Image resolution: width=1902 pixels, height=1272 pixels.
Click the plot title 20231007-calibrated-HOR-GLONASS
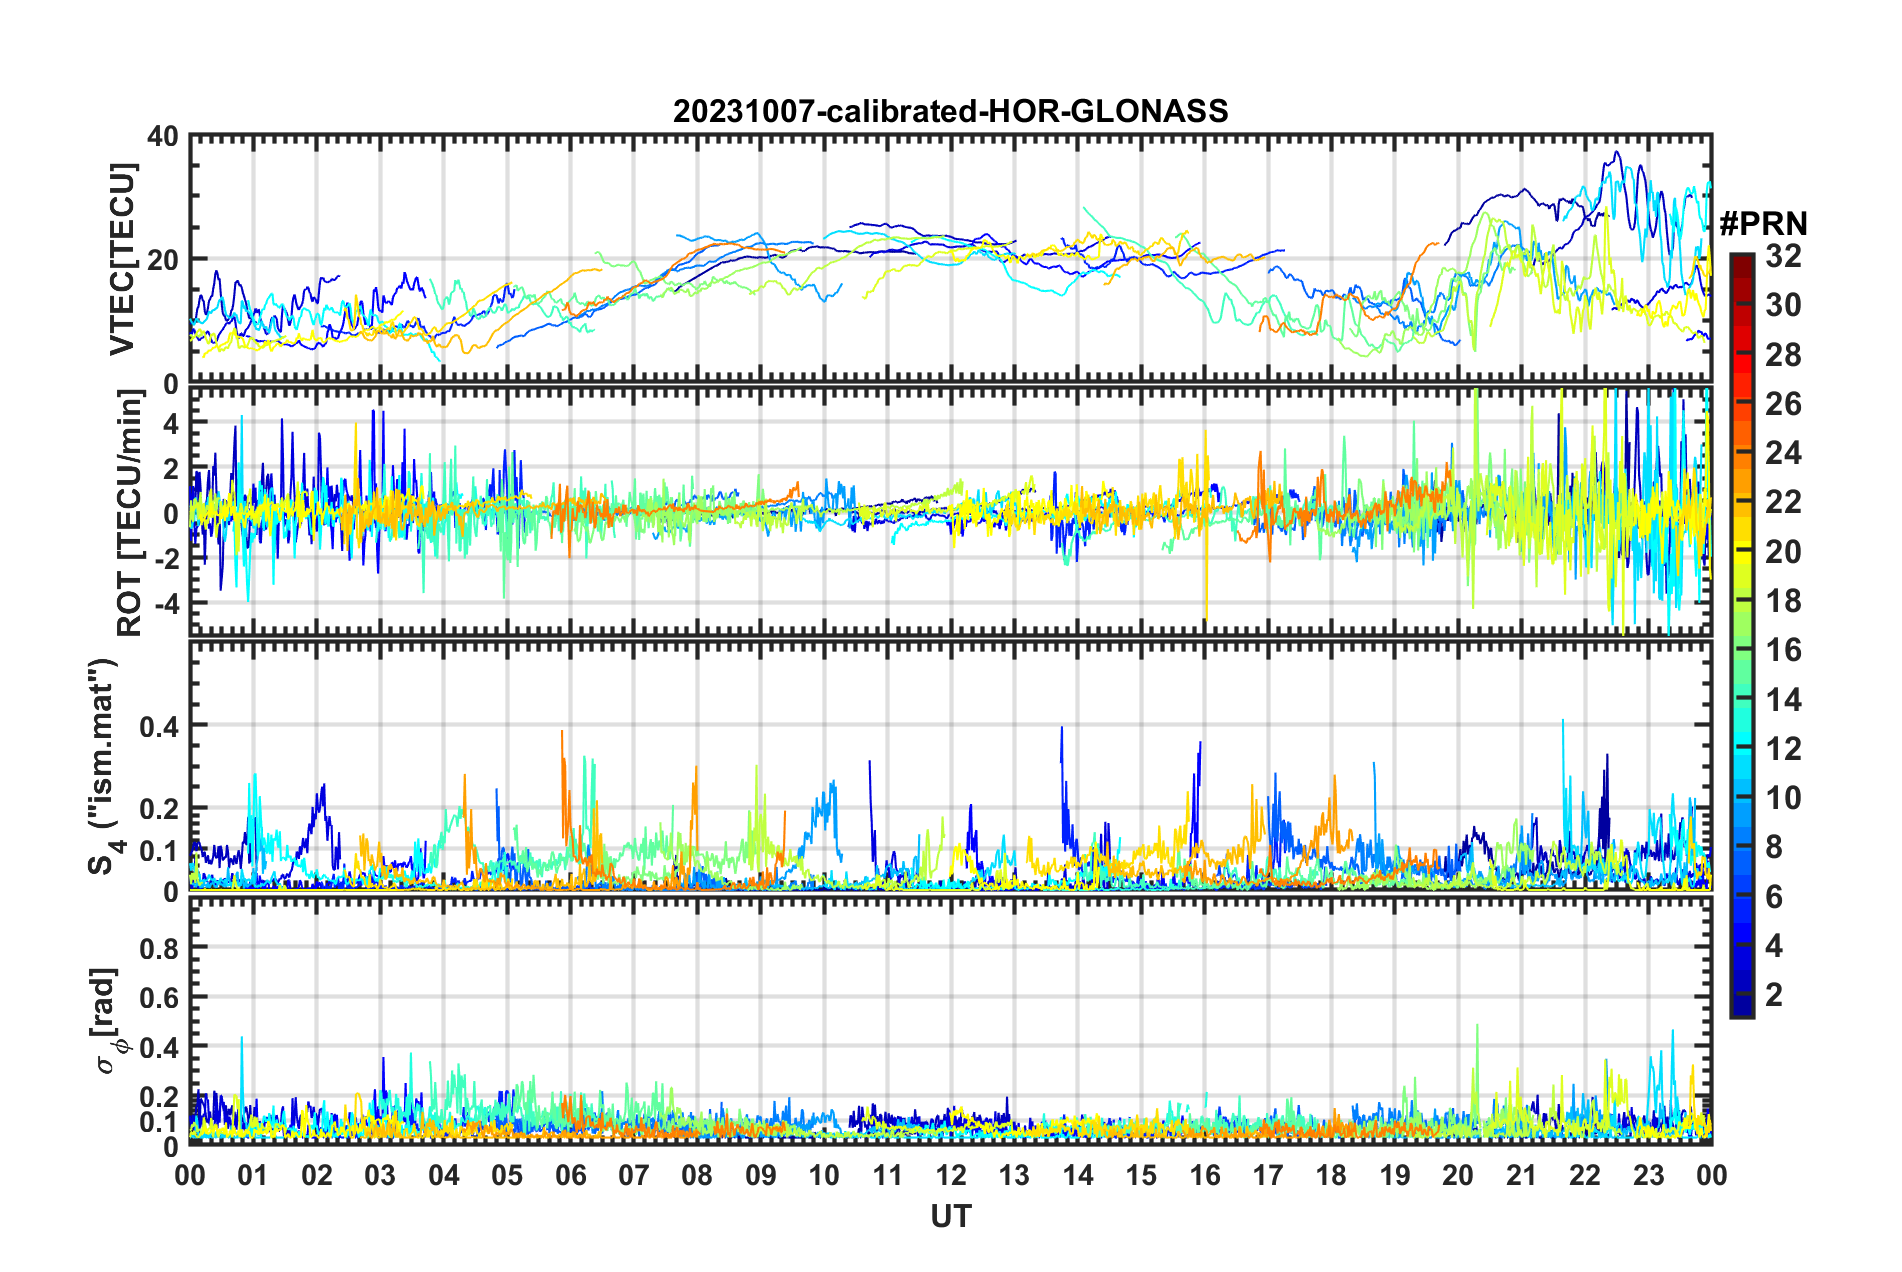click(950, 111)
